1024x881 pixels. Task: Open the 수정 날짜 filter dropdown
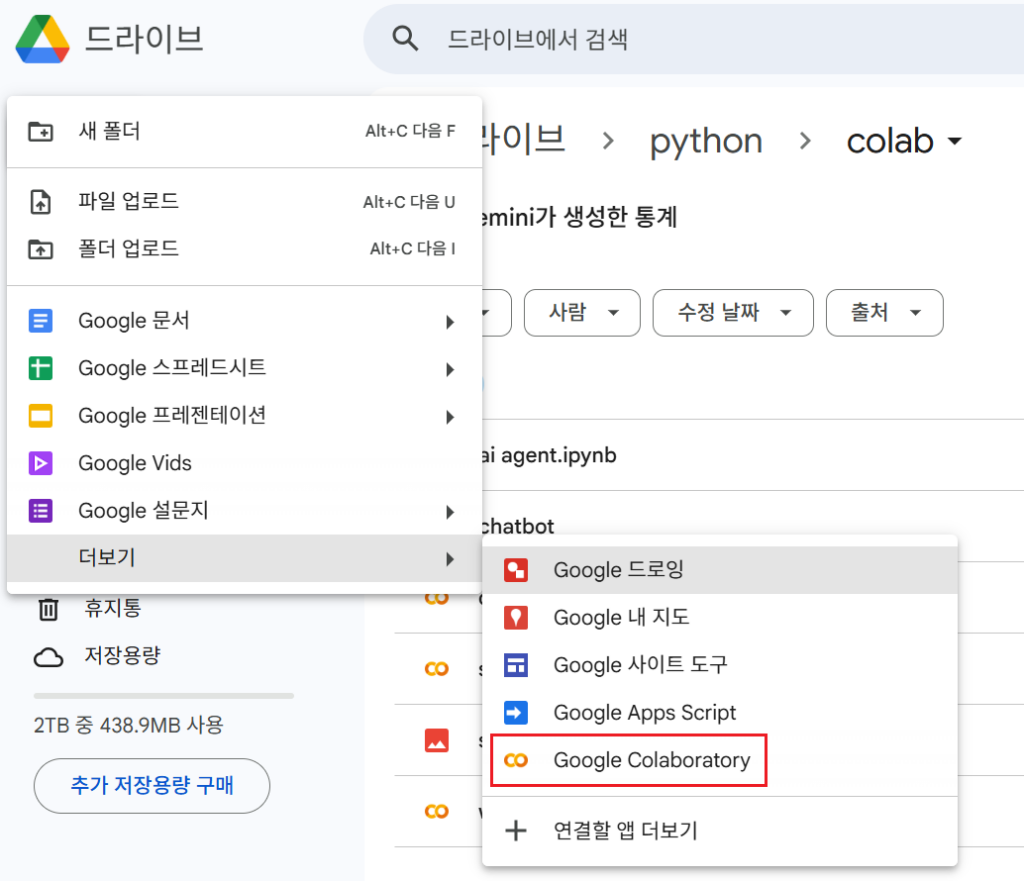[x=732, y=313]
